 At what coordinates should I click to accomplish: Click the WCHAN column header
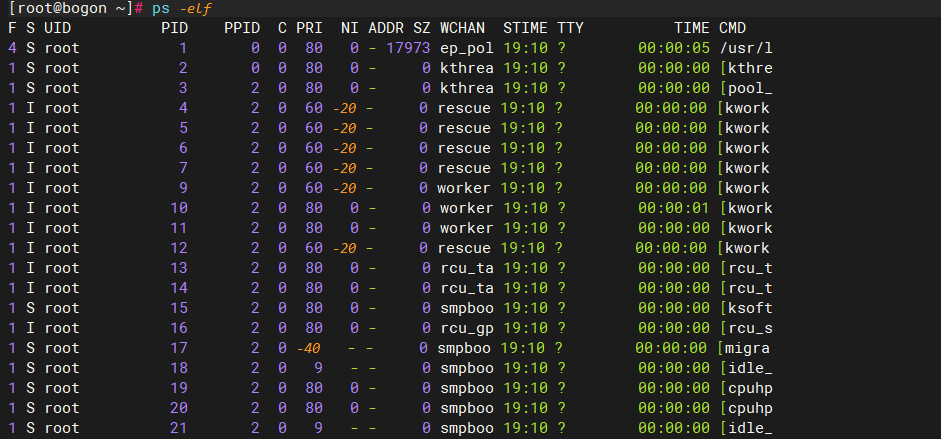click(x=462, y=28)
